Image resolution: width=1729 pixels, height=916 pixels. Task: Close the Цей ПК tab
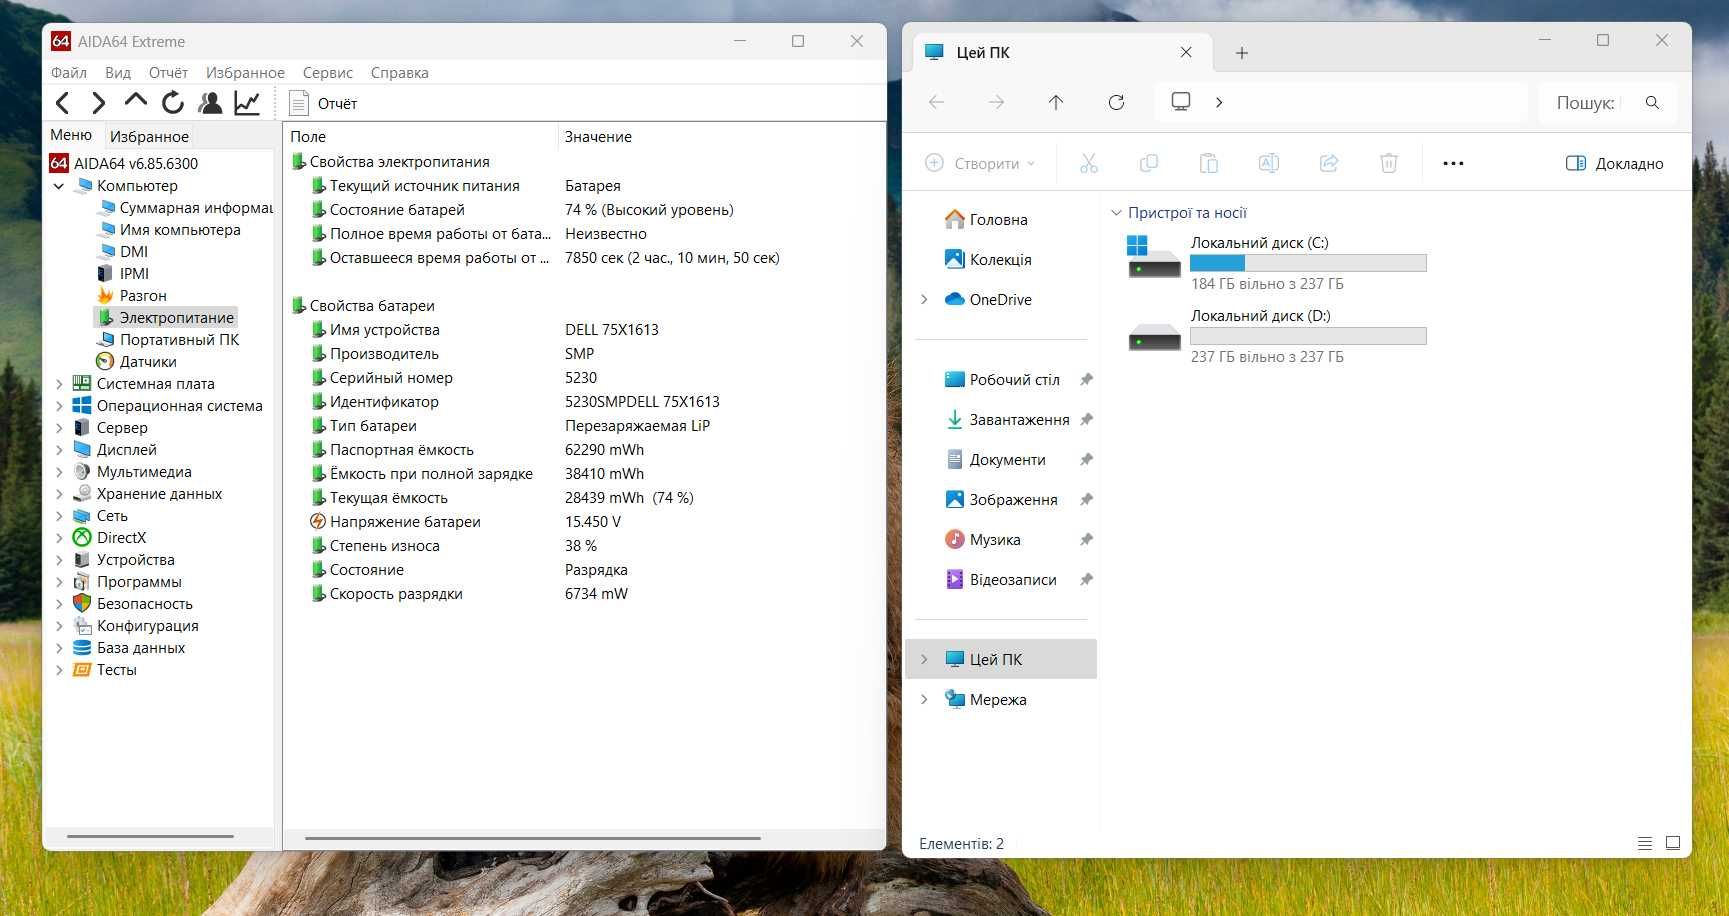click(x=1186, y=52)
